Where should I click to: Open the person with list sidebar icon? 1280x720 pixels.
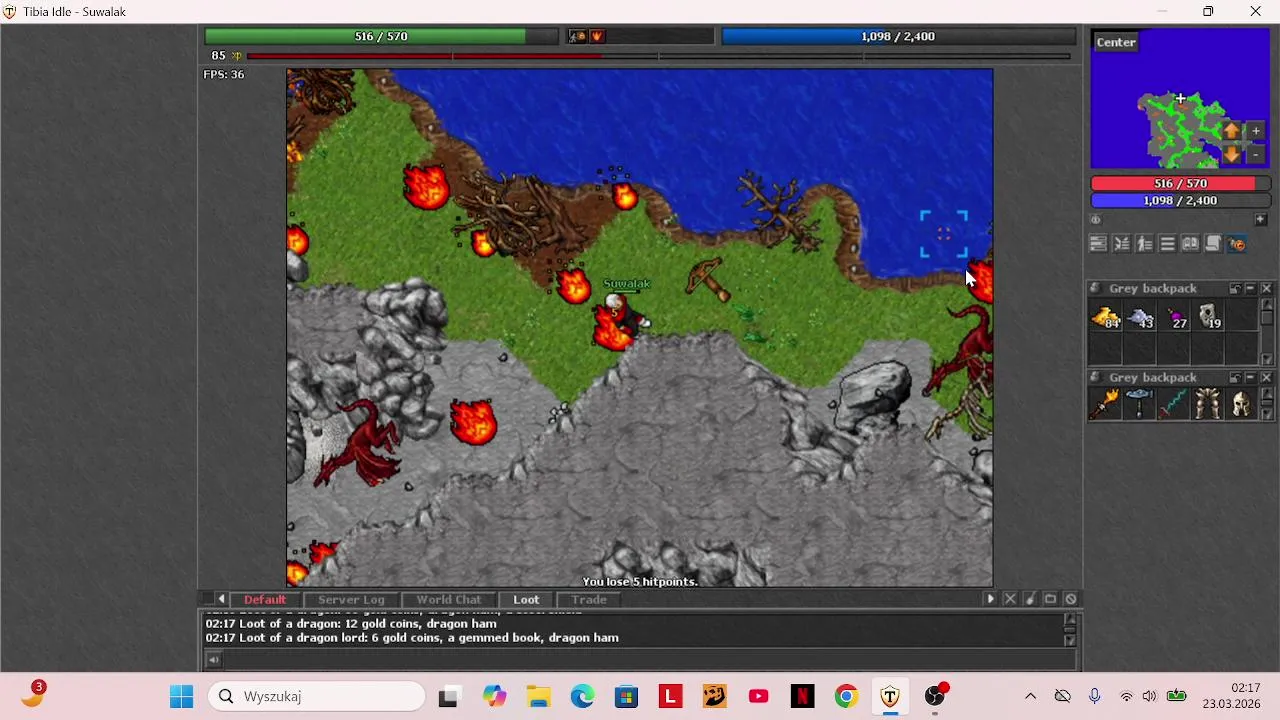pyautogui.click(x=1145, y=244)
